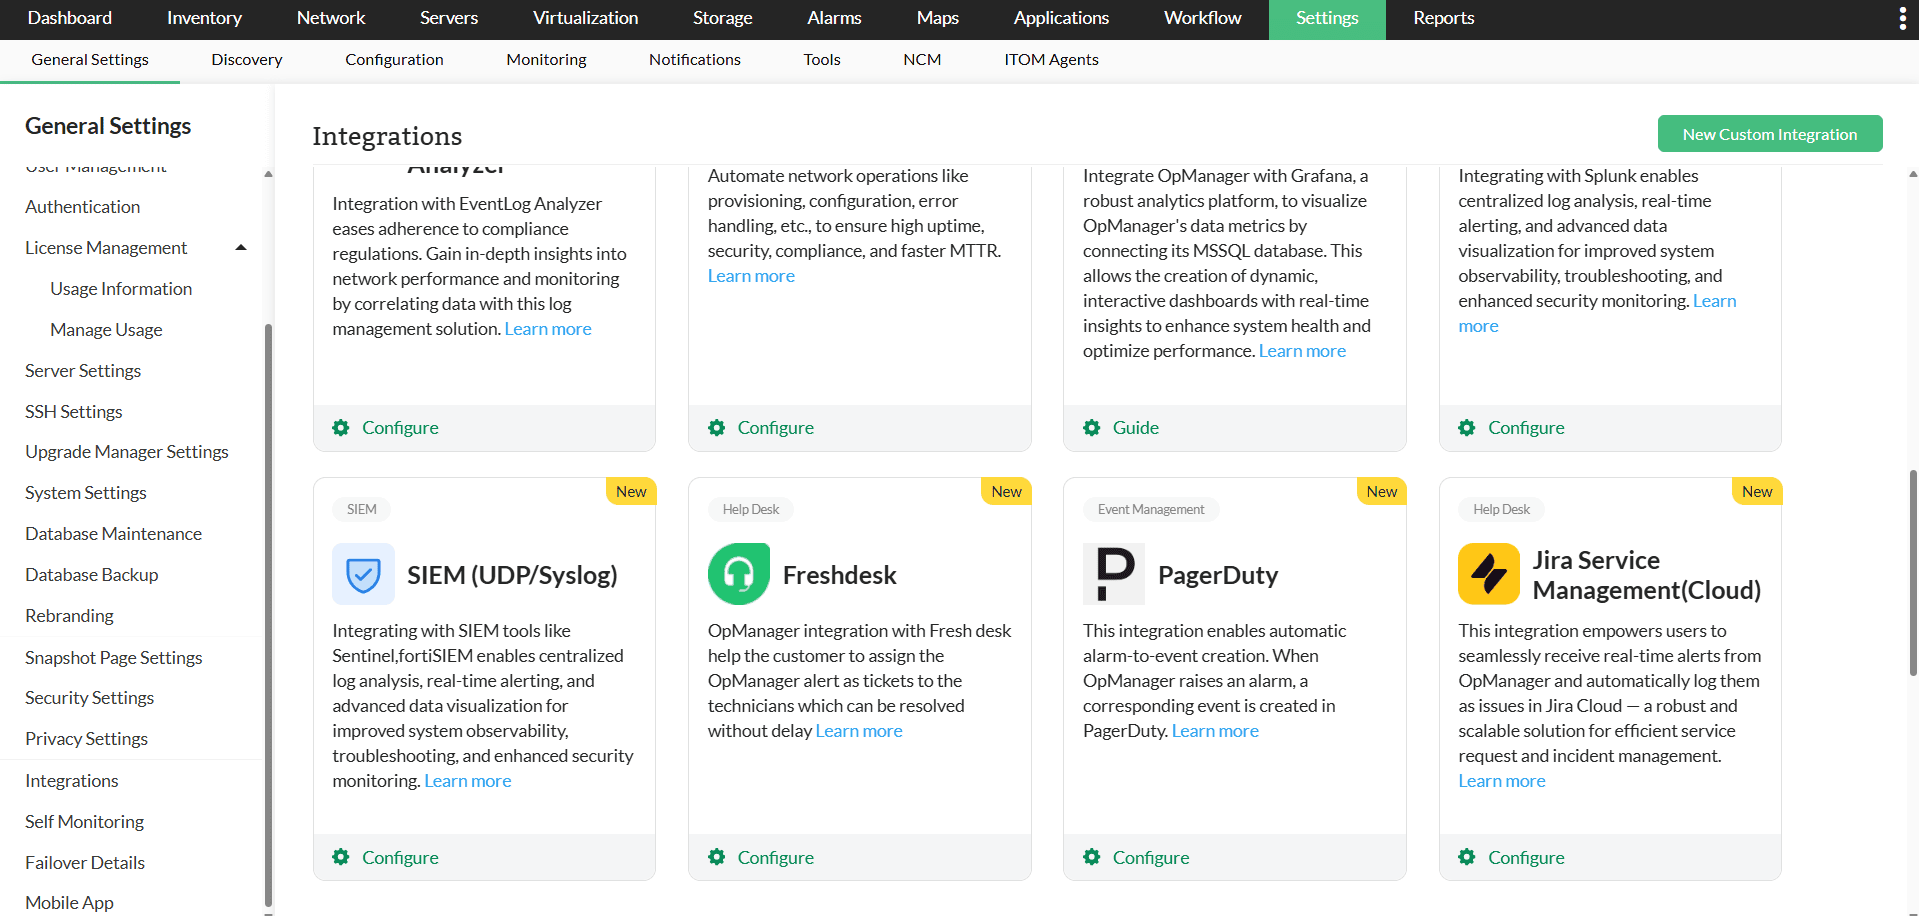Select Integrations in the sidebar
This screenshot has height=916, width=1919.
[72, 781]
